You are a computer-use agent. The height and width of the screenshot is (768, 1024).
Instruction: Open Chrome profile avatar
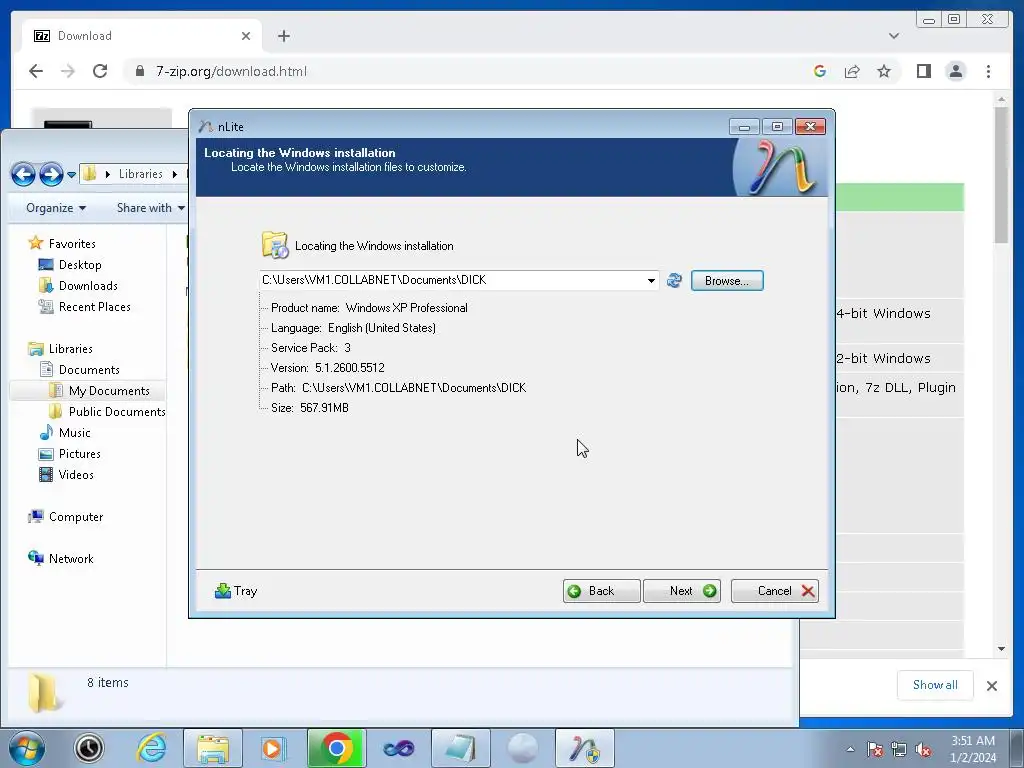click(955, 71)
